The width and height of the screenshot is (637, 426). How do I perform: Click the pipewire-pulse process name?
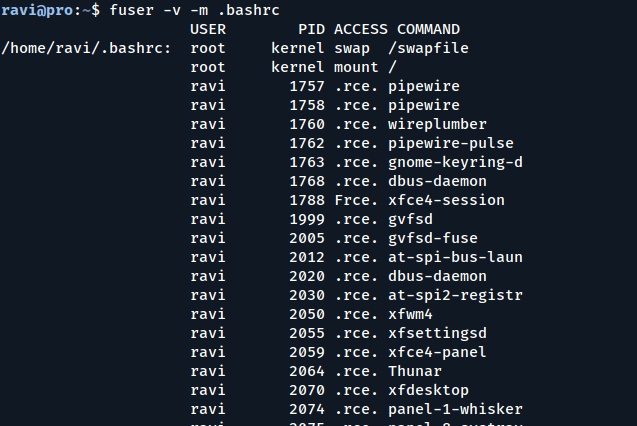446,143
